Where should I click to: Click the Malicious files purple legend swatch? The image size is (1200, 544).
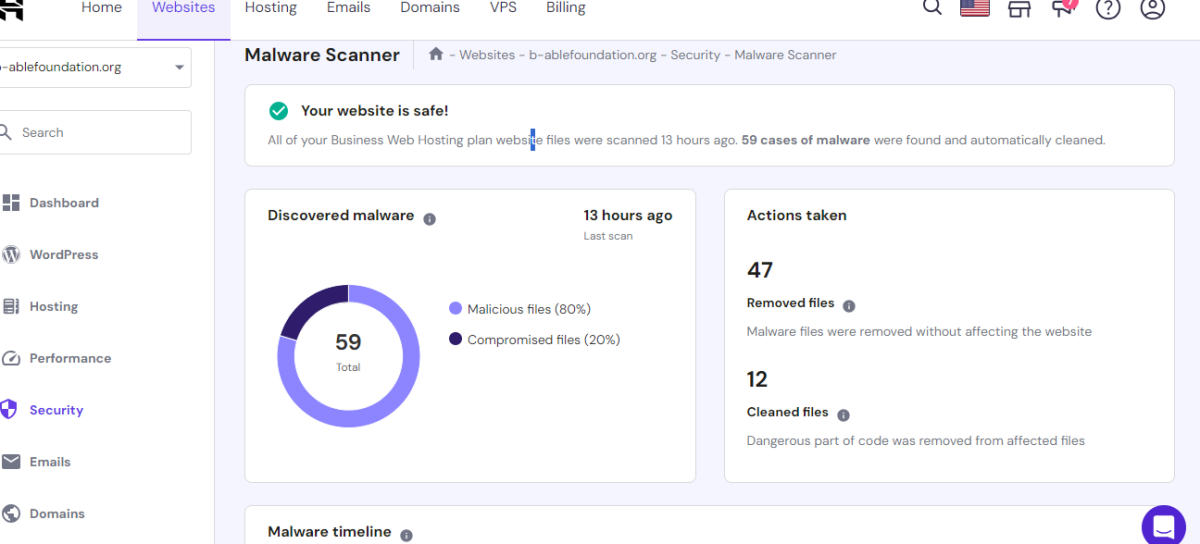456,309
